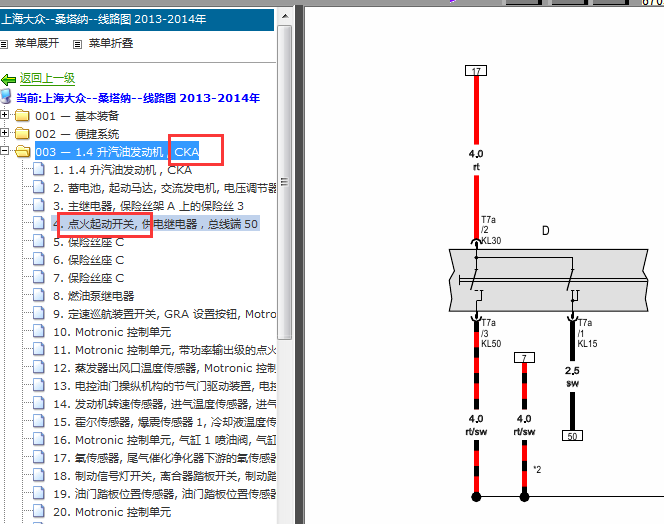Viewport: 664px width, 524px height.
Task: Open page 17. 氧传感器, 尾气催化净化器
Action: [x=164, y=458]
